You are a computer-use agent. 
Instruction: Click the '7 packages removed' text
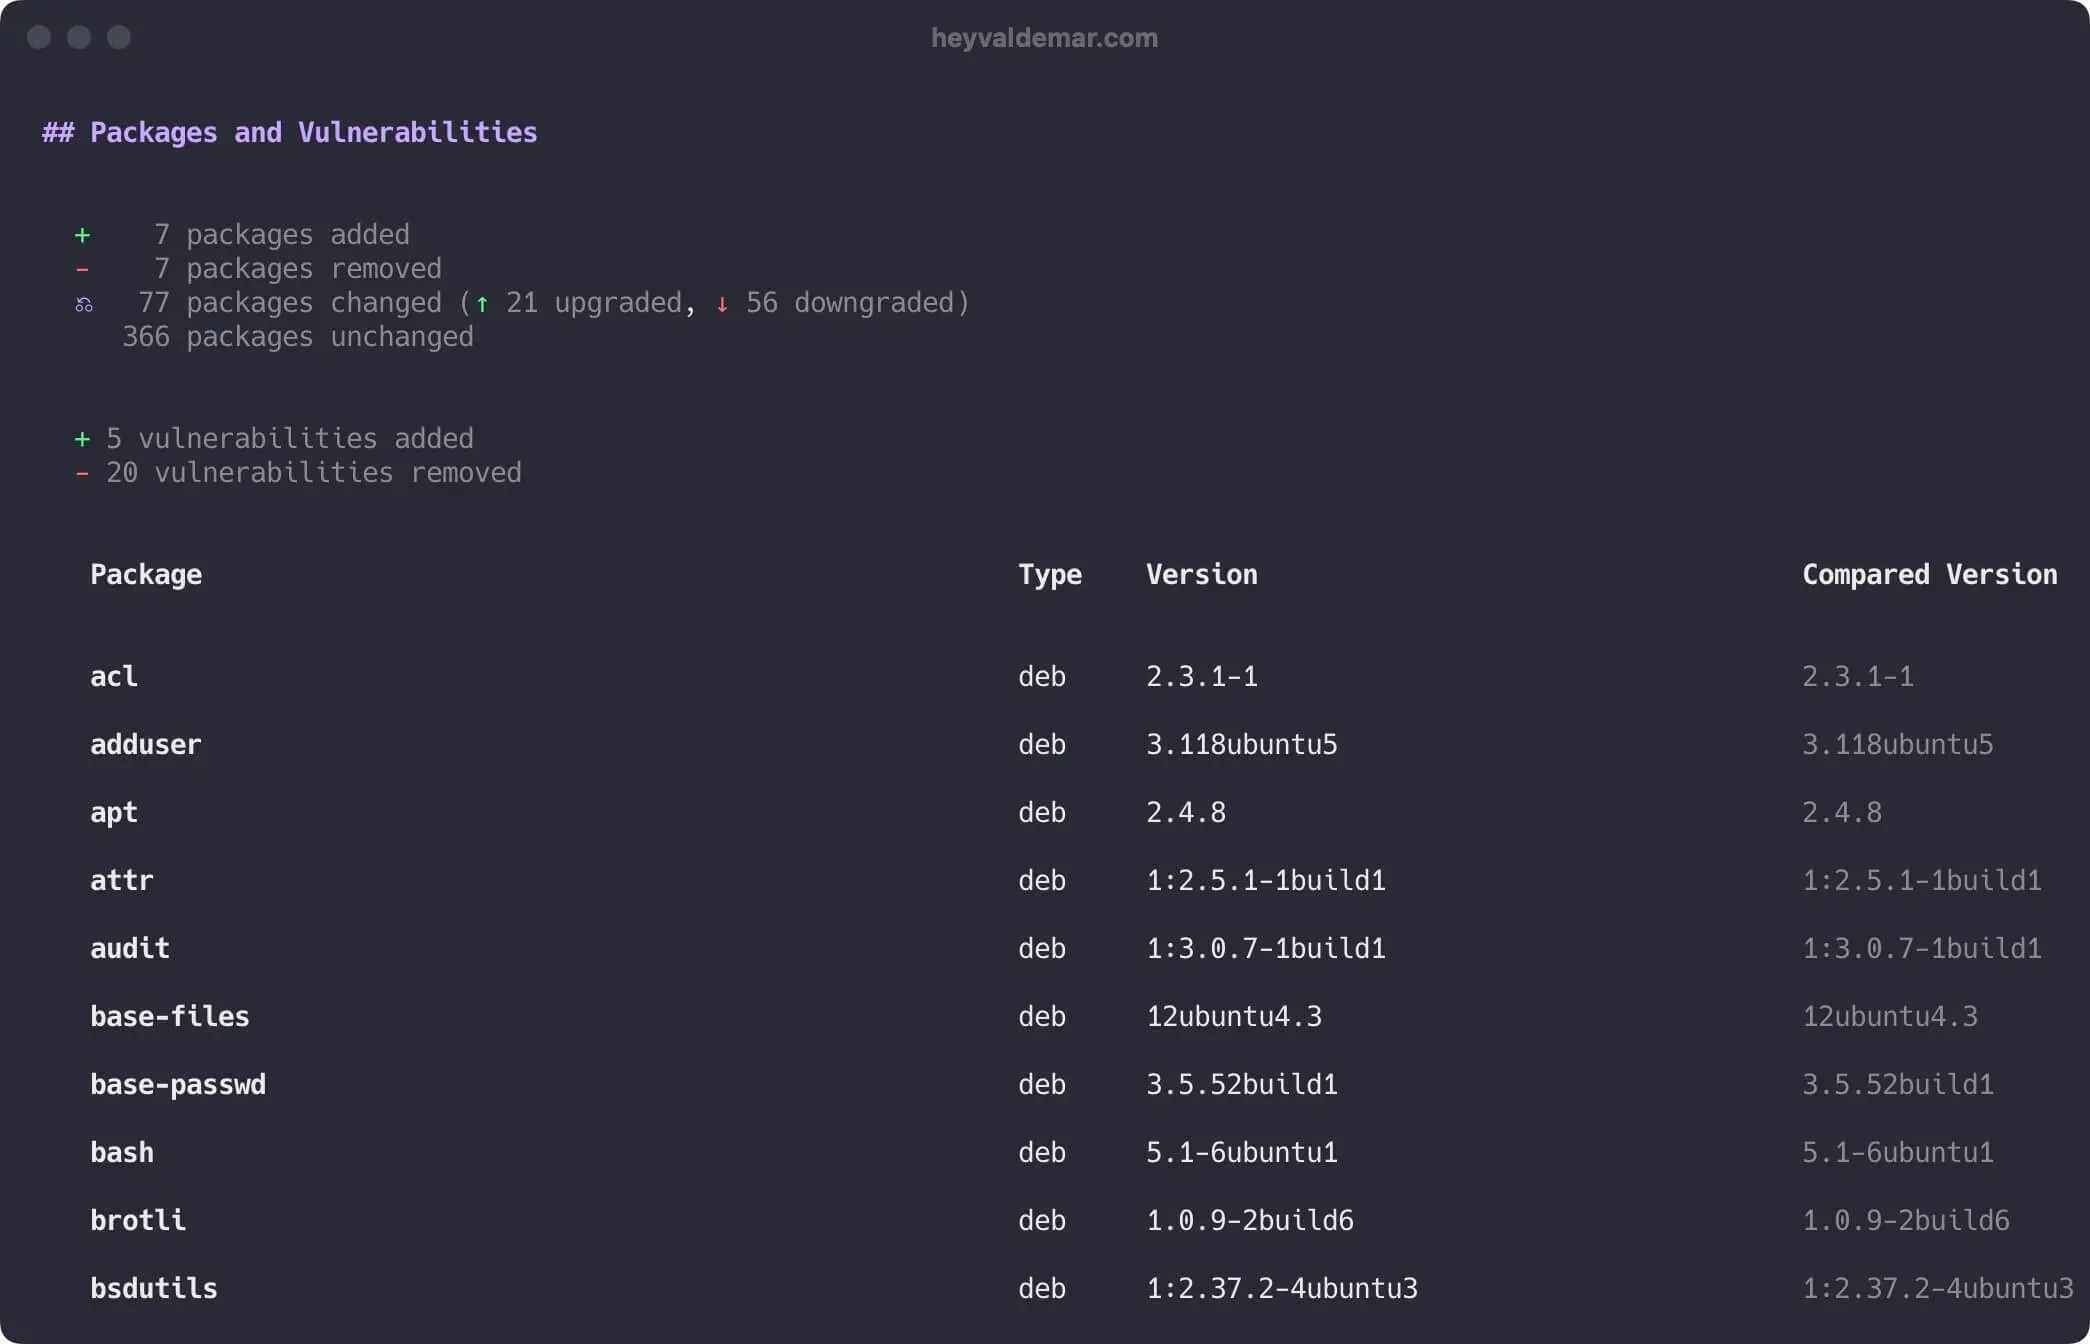coord(298,269)
